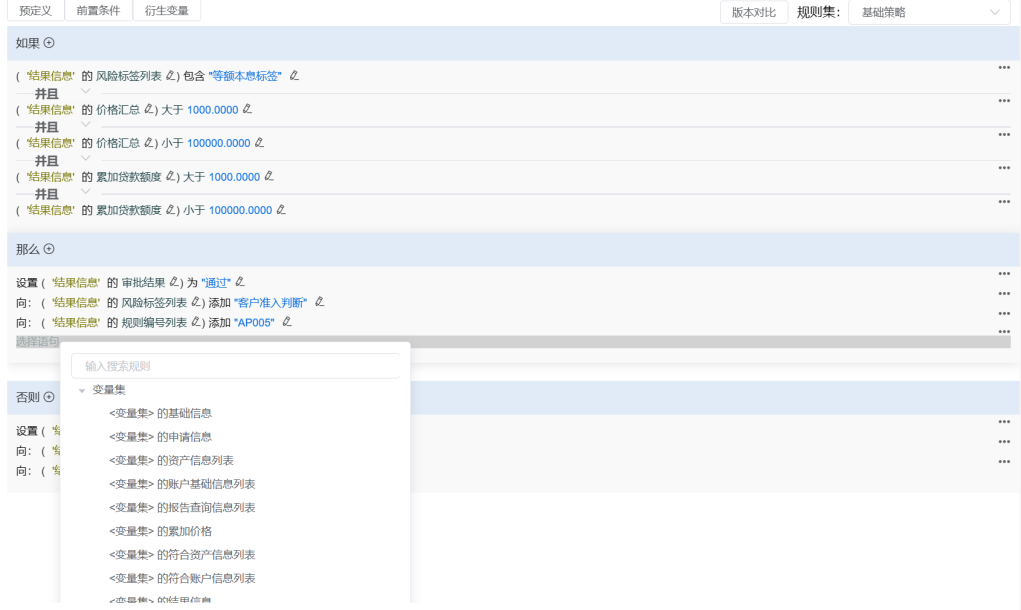Screen dimensions: 1021x610
Task: Click the plus icon next to 如果
Action: [49, 43]
